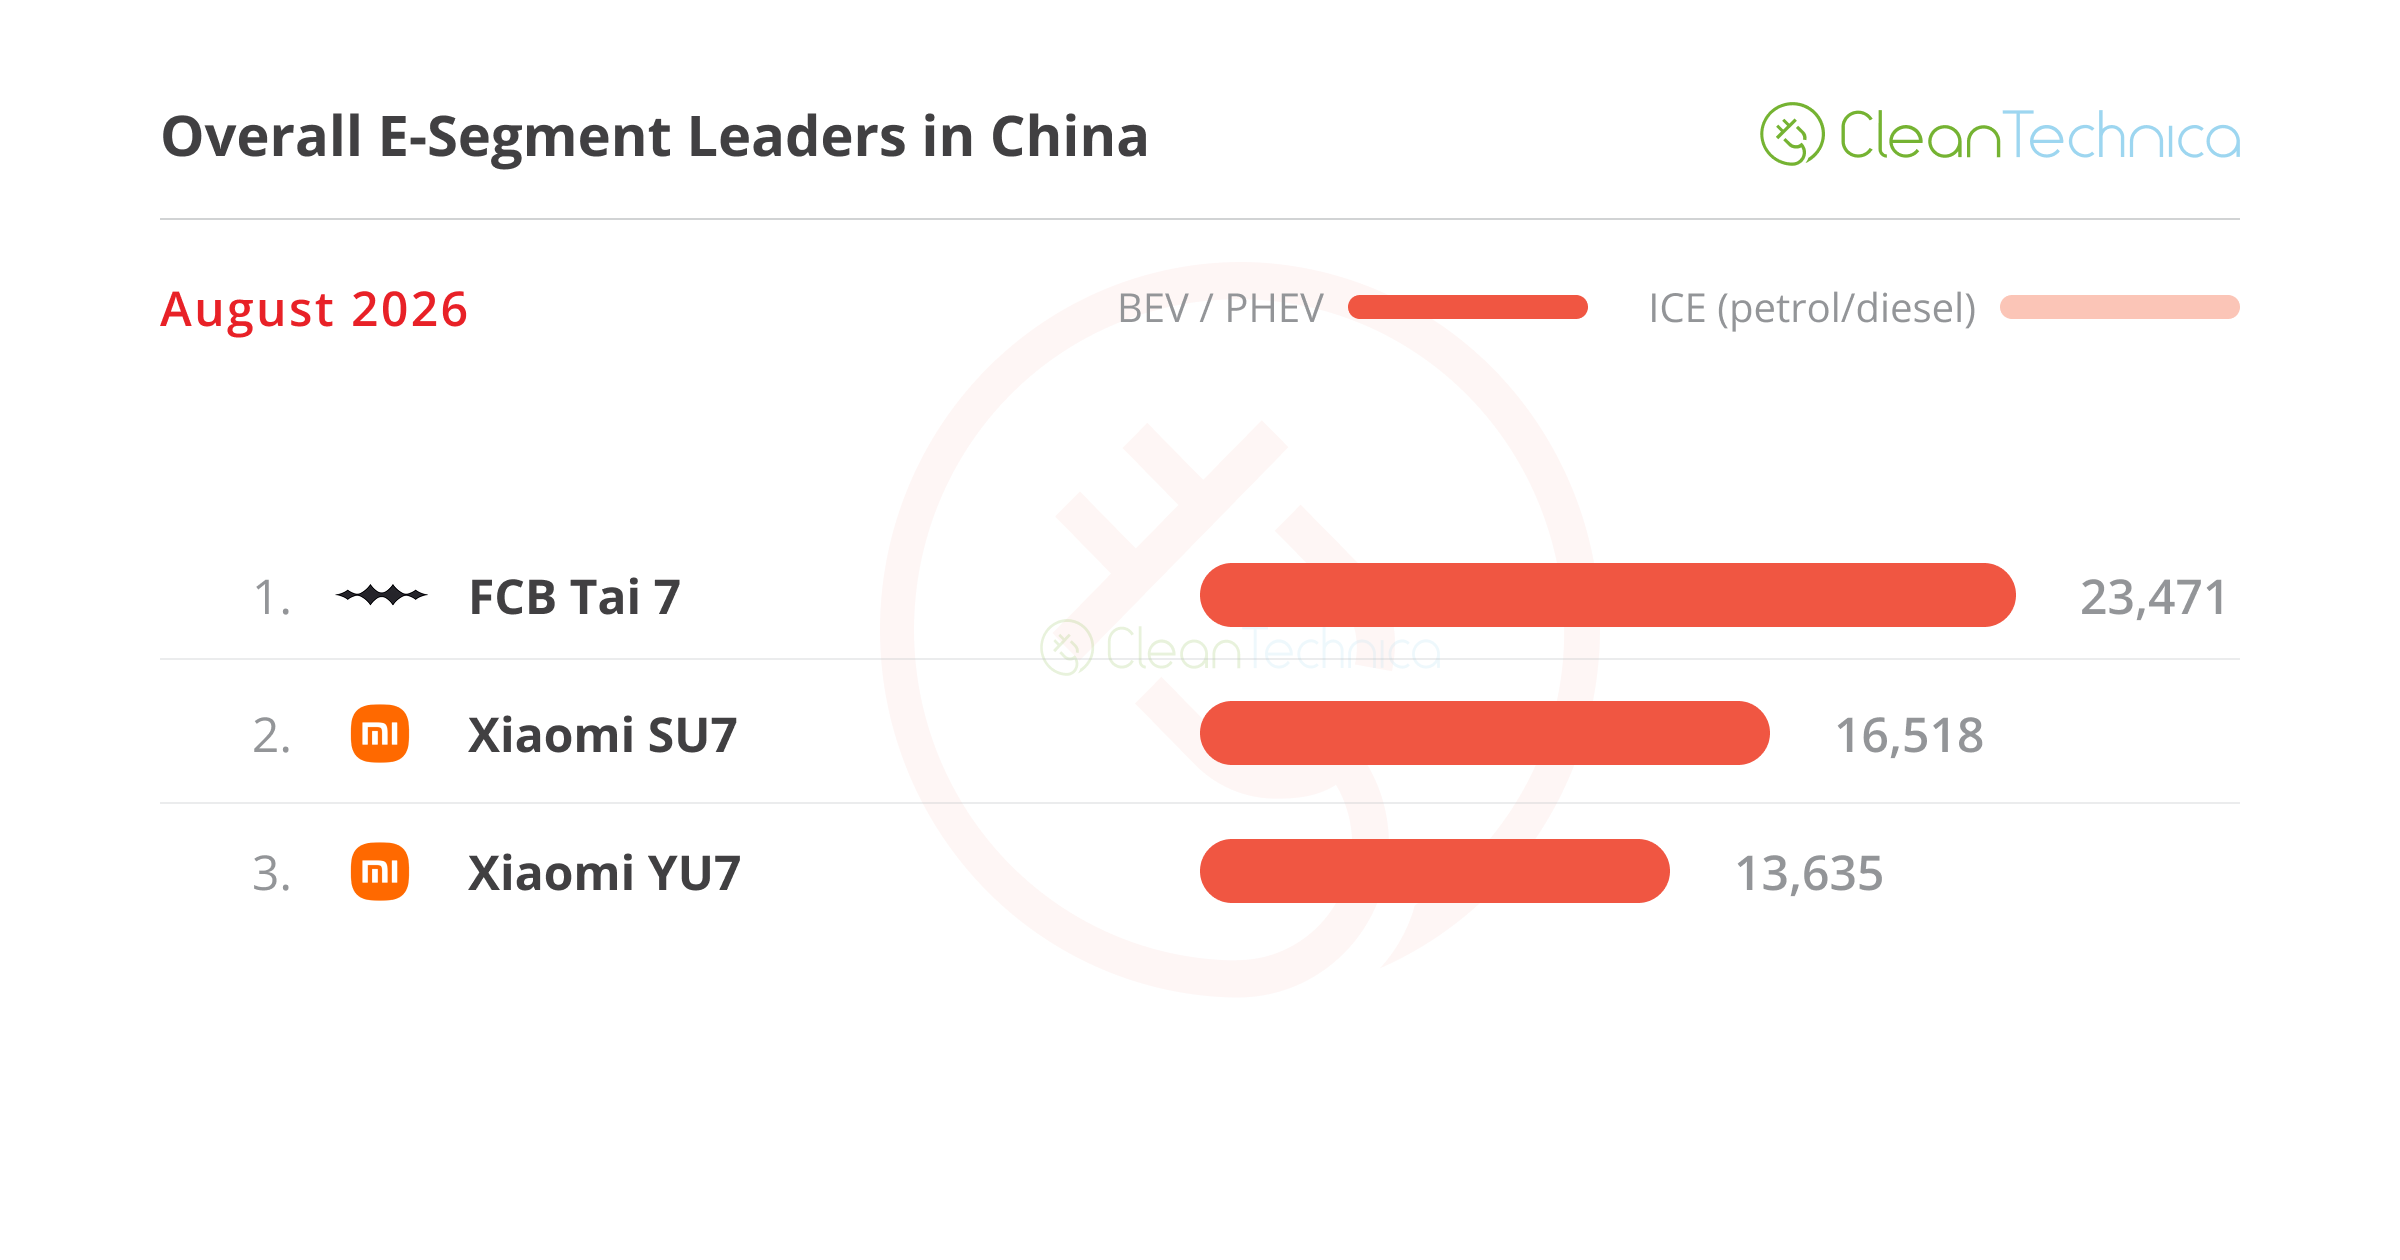Click the FCB Tai 7 model name
The image size is (2400, 1260).
tap(575, 597)
